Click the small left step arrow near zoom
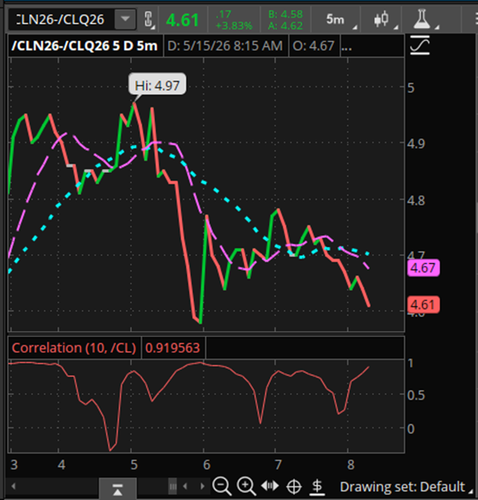The height and width of the screenshot is (500, 478). click(185, 487)
